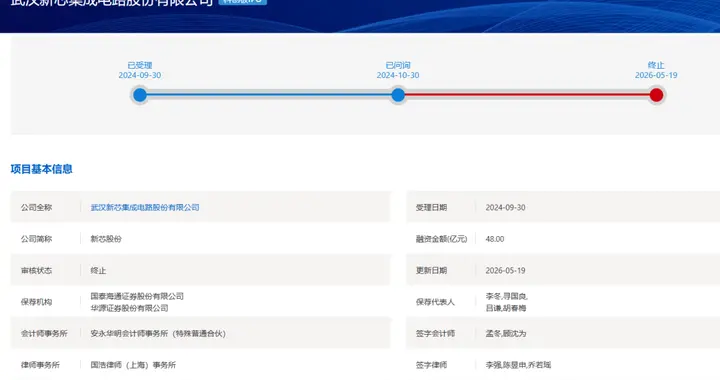
Task: Click the 审核状态 field label
Action: (36, 271)
